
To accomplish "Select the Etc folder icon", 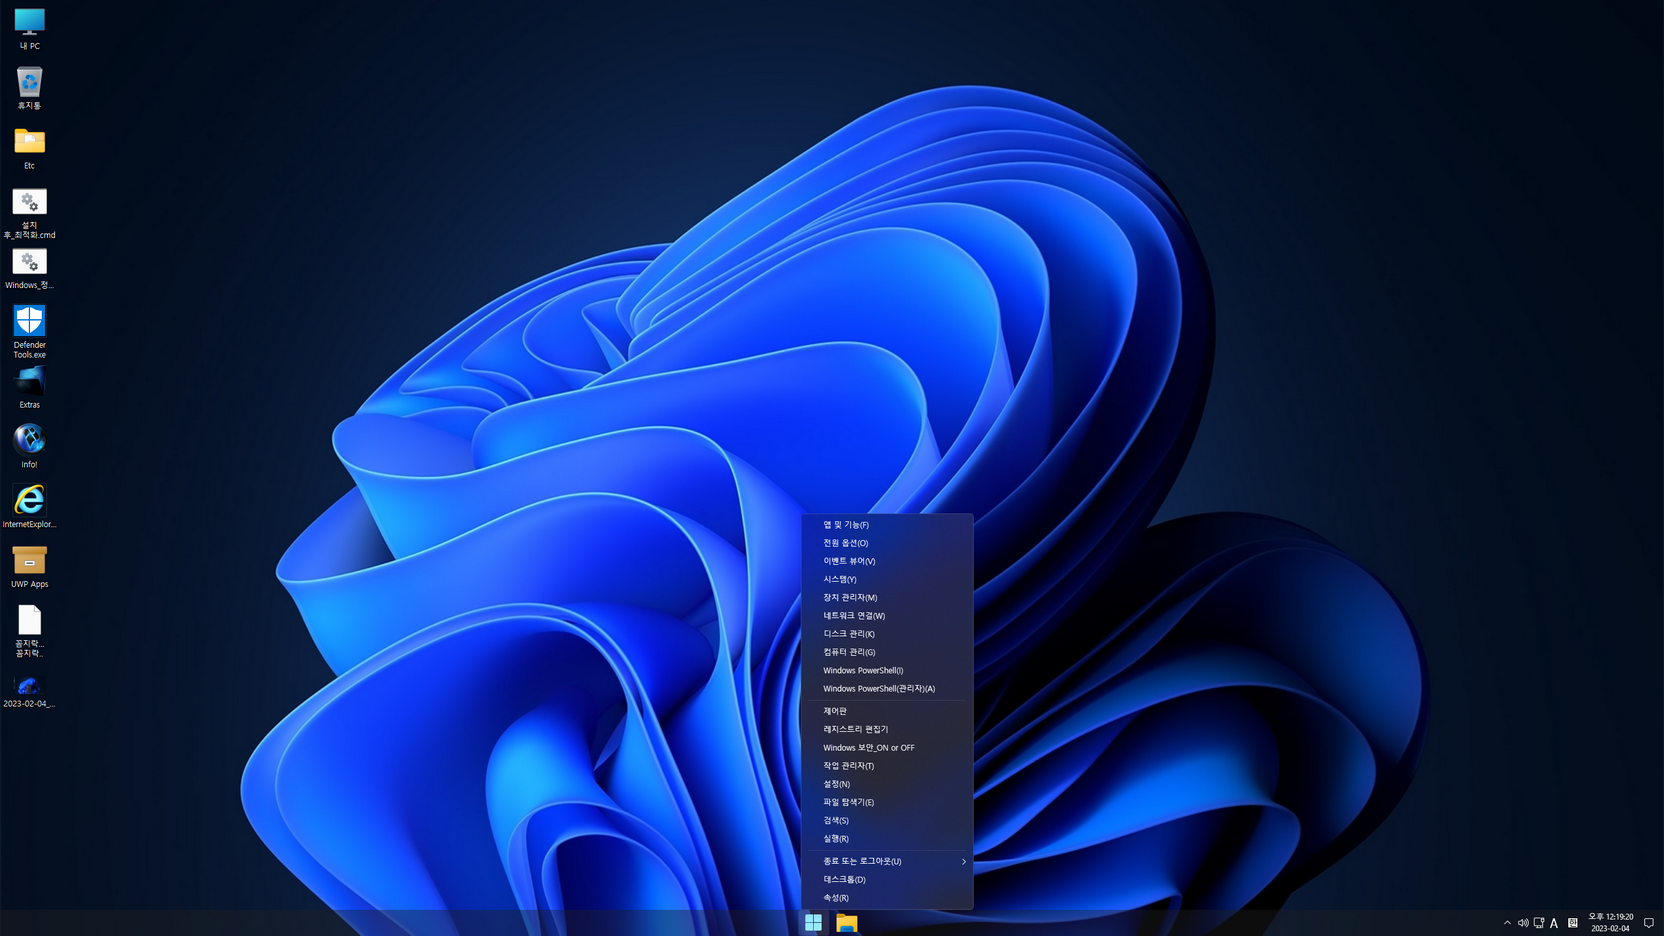I will point(29,148).
